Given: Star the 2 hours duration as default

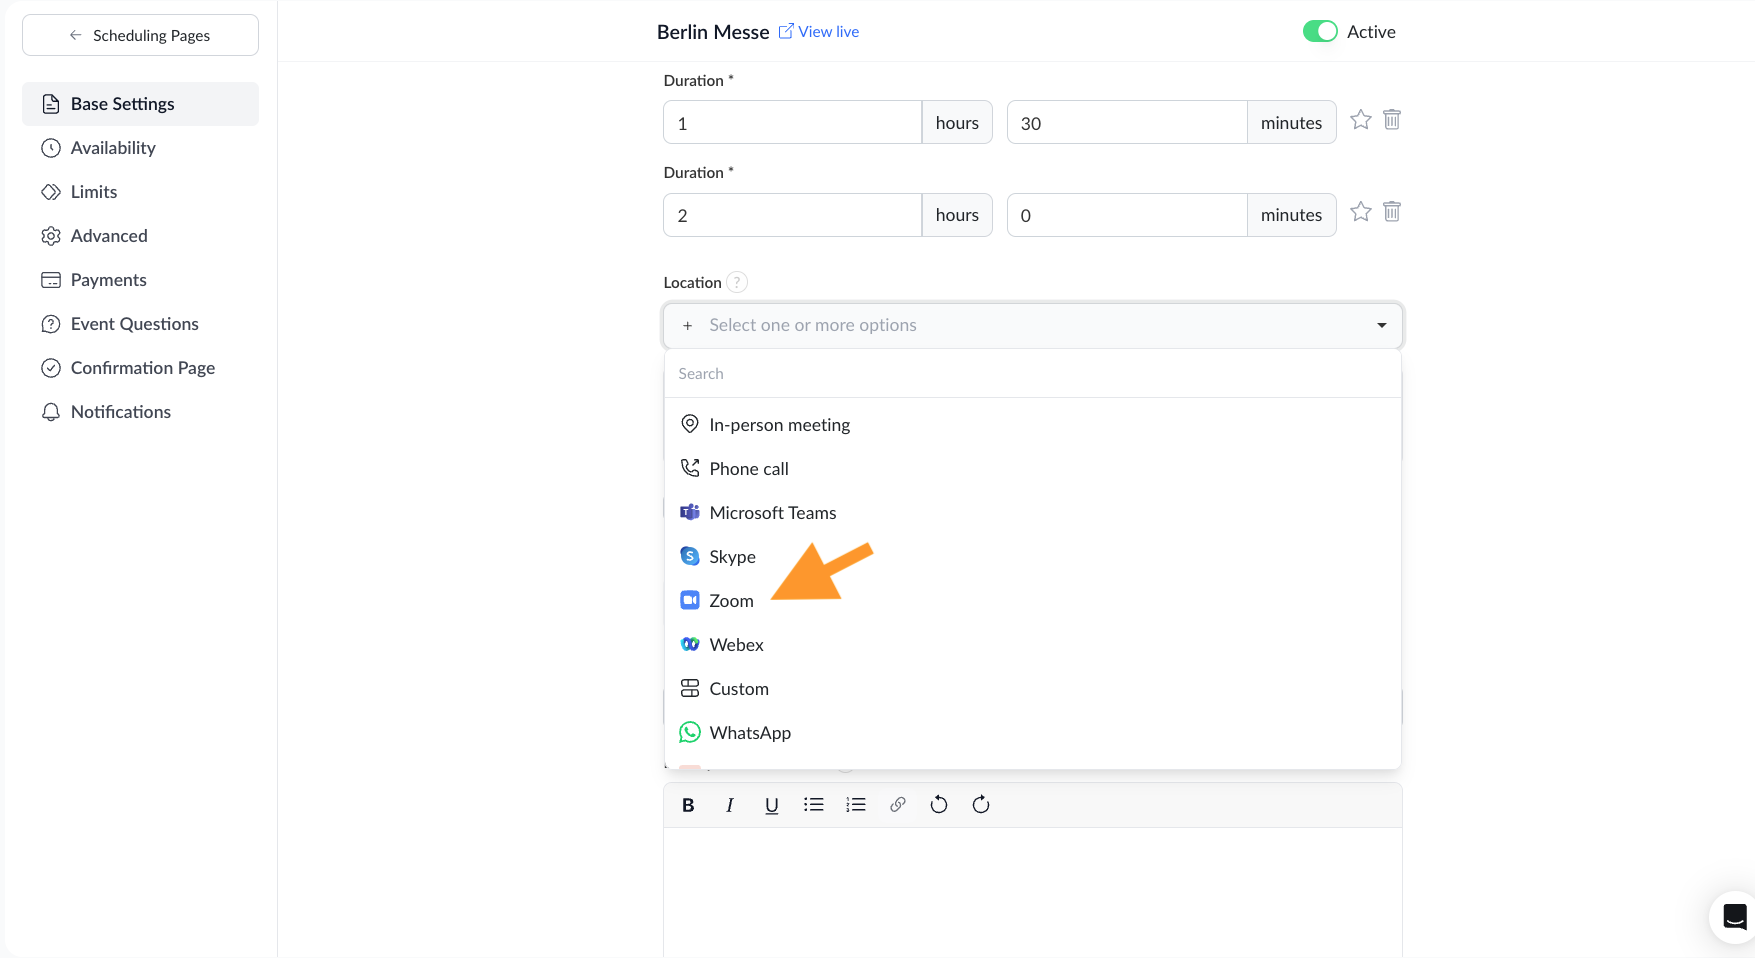Looking at the screenshot, I should point(1361,212).
